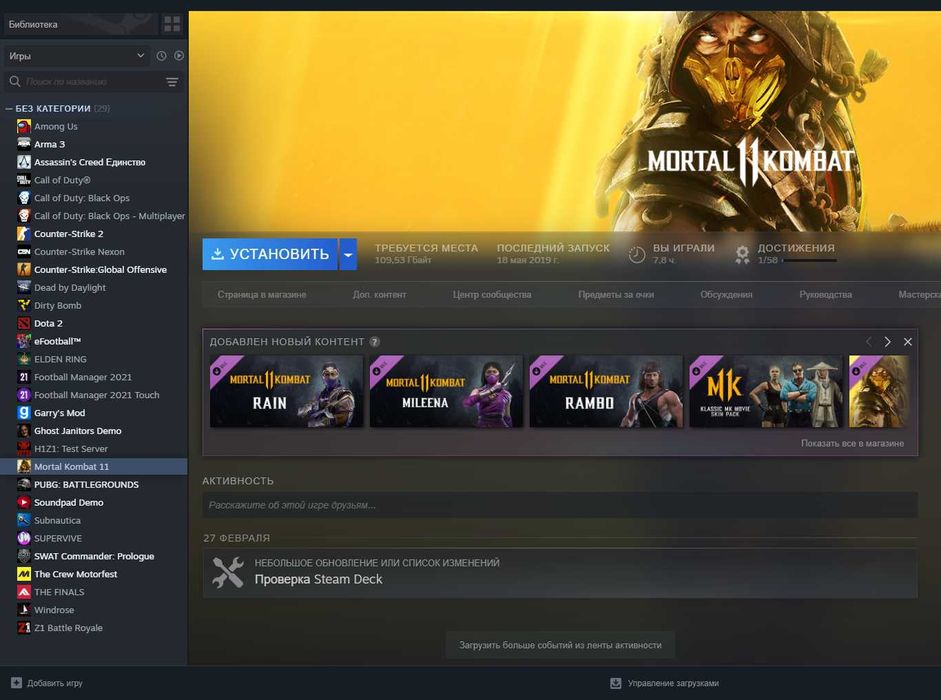The height and width of the screenshot is (700, 941).
Task: Click the new content help question icon
Action: tap(374, 342)
